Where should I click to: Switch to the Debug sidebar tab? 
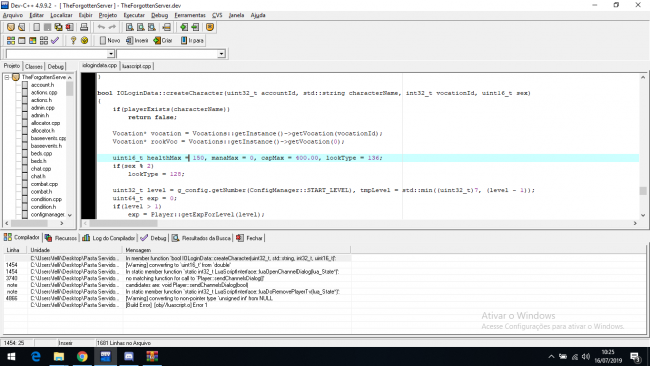pyautogui.click(x=55, y=66)
